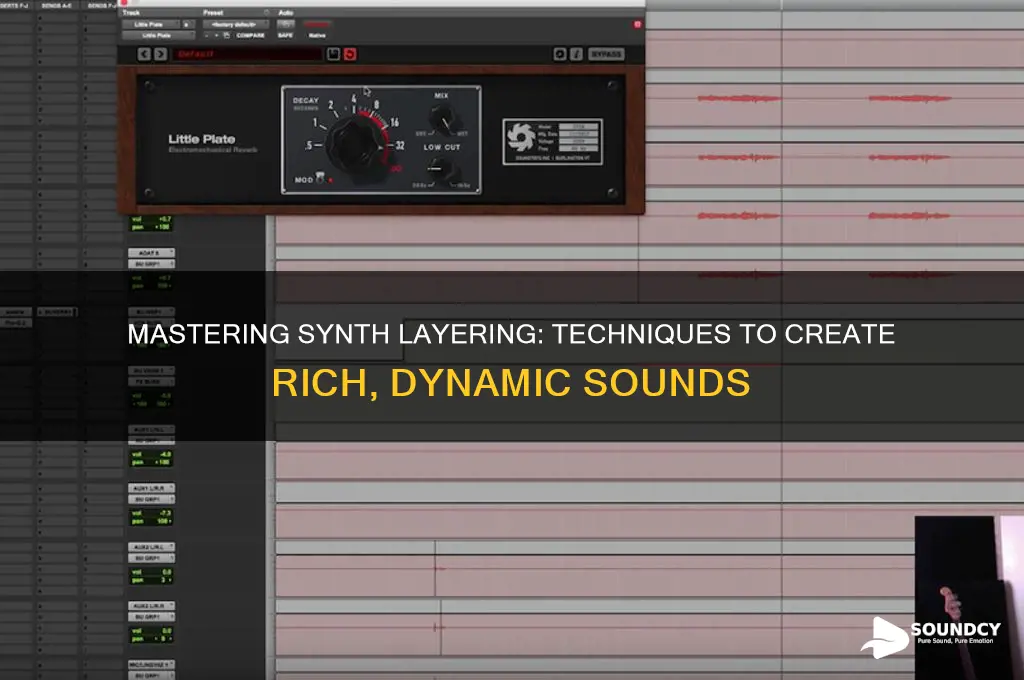Click the red Default preset name display

(248, 54)
